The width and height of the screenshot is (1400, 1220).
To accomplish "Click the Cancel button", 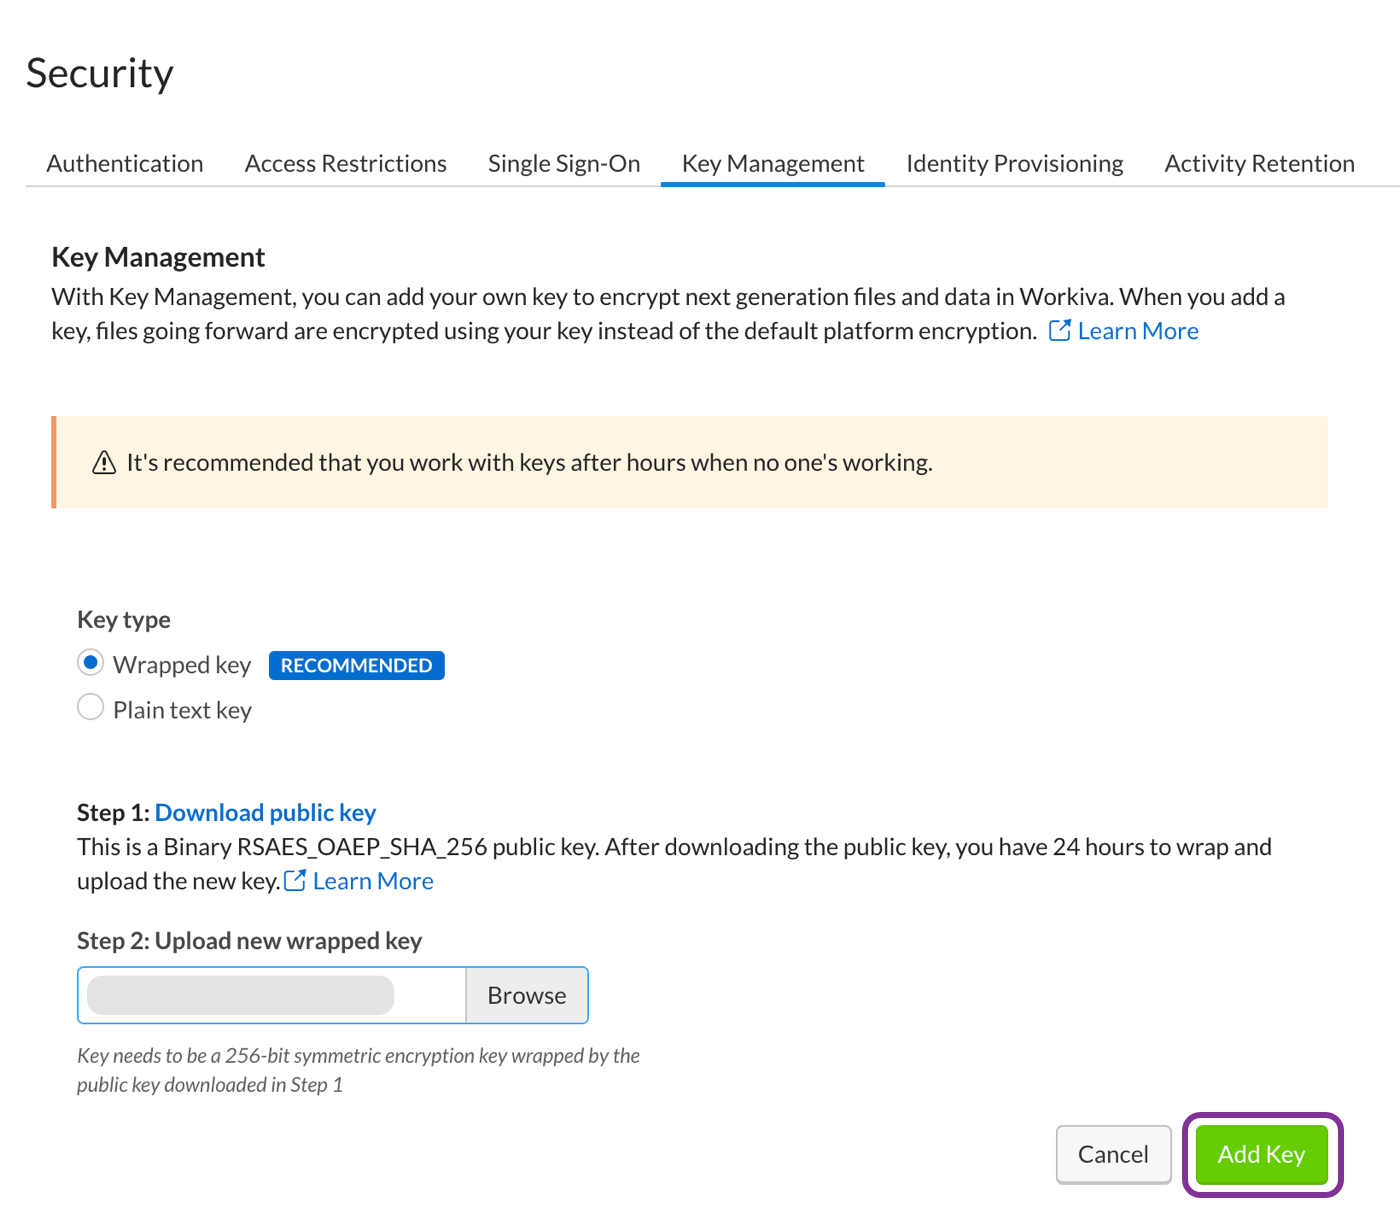I will [1113, 1155].
